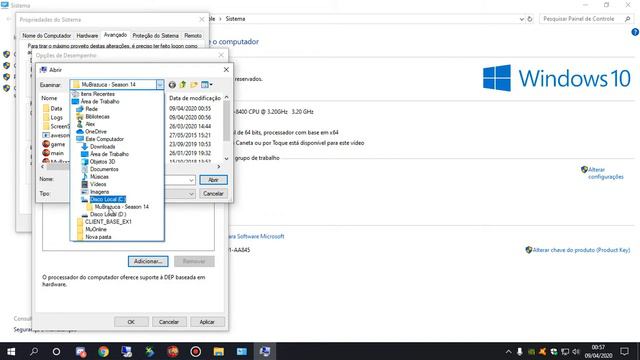Viewport: 640px width, 360px height.
Task: Click the back navigation icon in the Abrir dialog
Action: coord(172,85)
